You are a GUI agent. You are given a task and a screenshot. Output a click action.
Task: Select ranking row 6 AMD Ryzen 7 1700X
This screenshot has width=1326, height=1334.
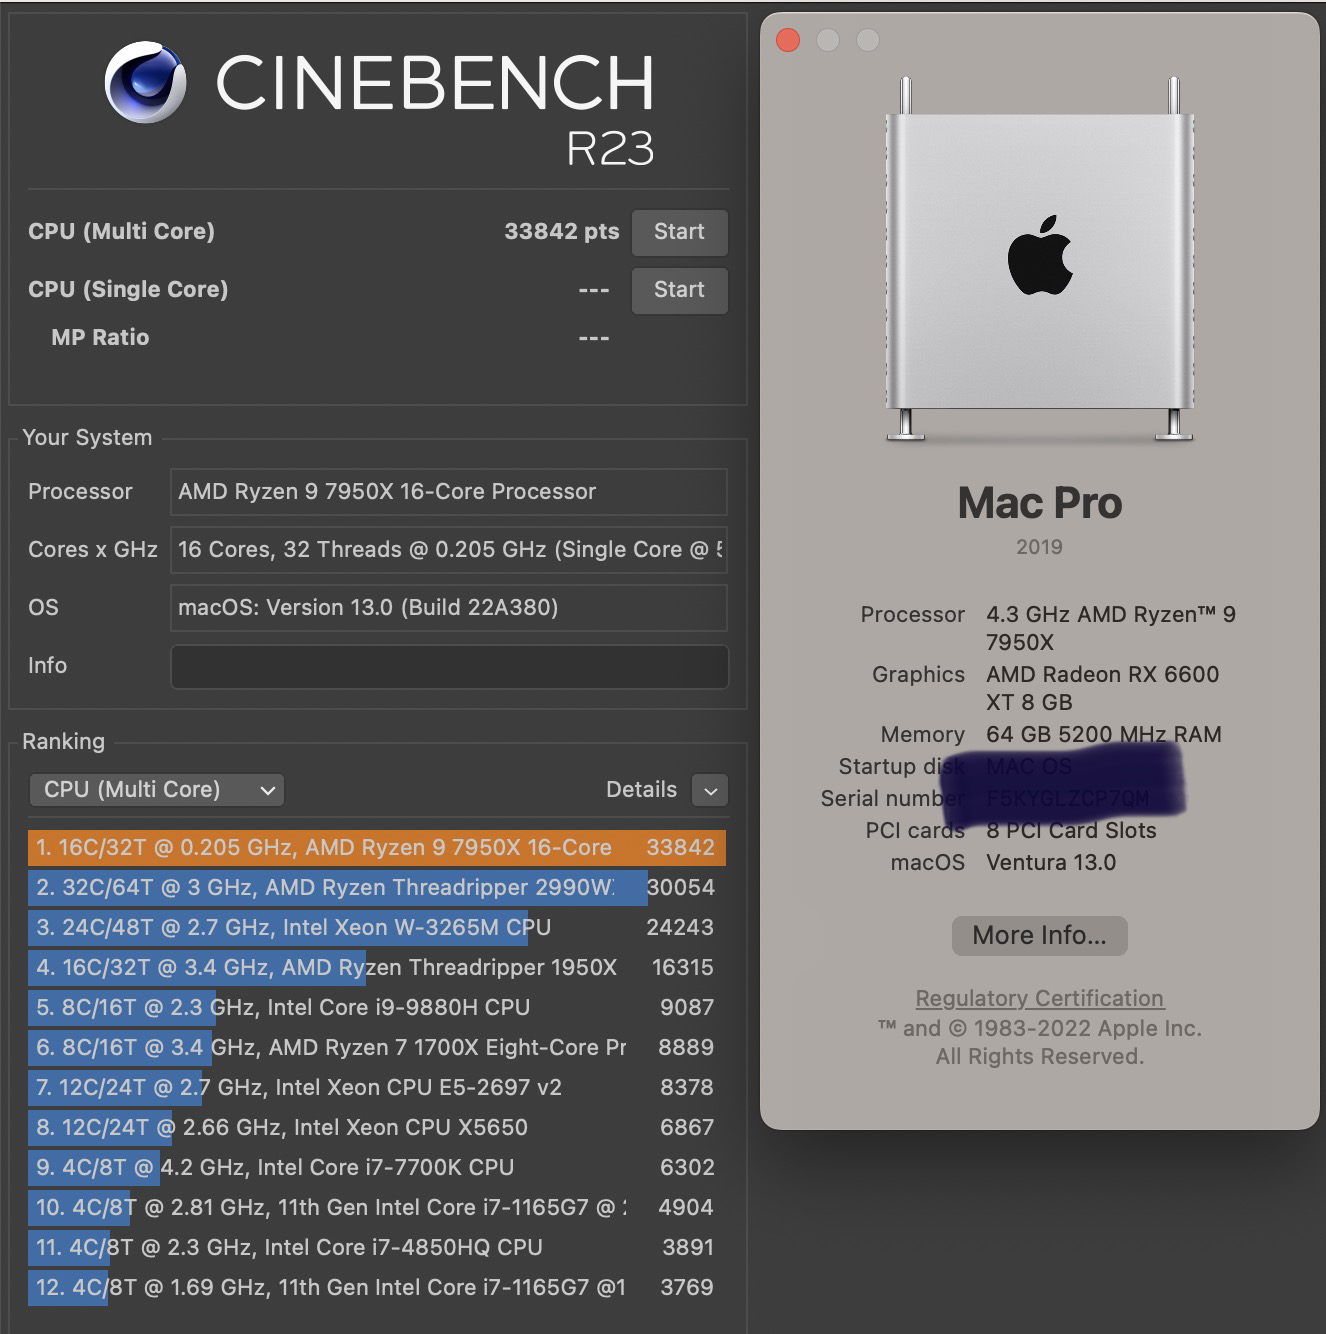[x=377, y=1048]
